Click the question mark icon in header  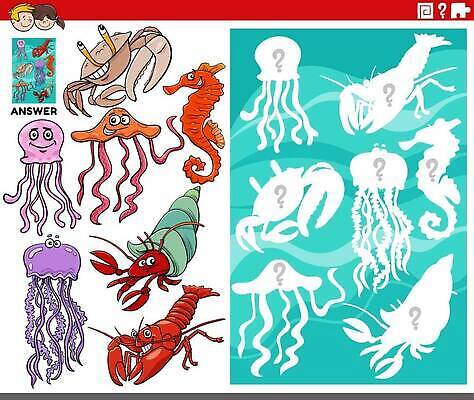[442, 11]
